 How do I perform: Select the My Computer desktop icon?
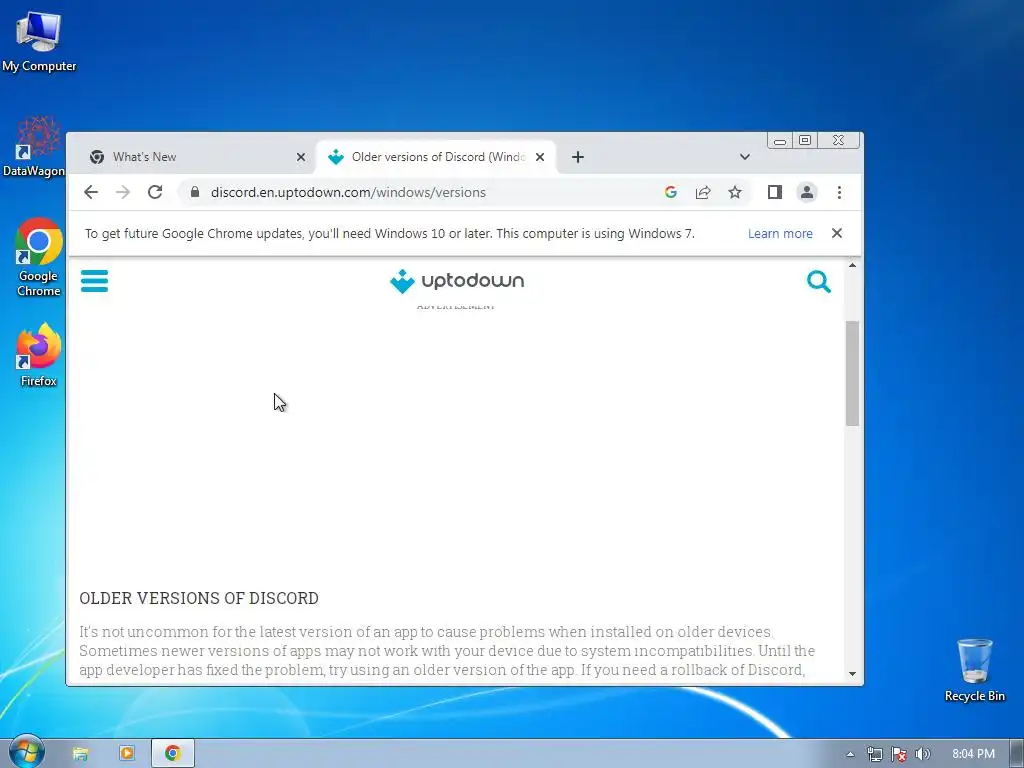(39, 42)
